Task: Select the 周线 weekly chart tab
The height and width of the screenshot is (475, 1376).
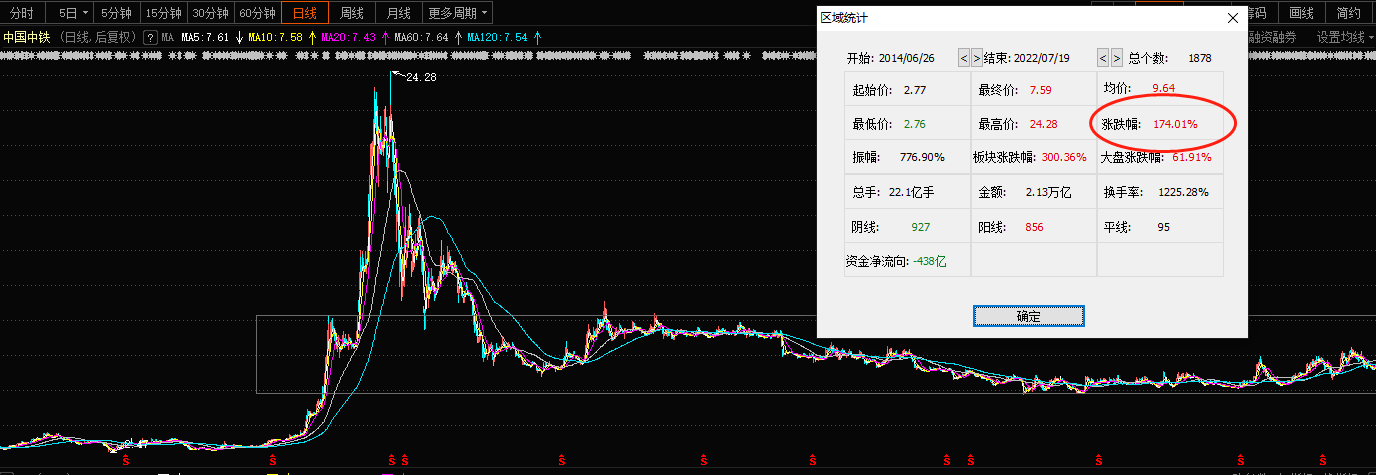Action: coord(352,13)
